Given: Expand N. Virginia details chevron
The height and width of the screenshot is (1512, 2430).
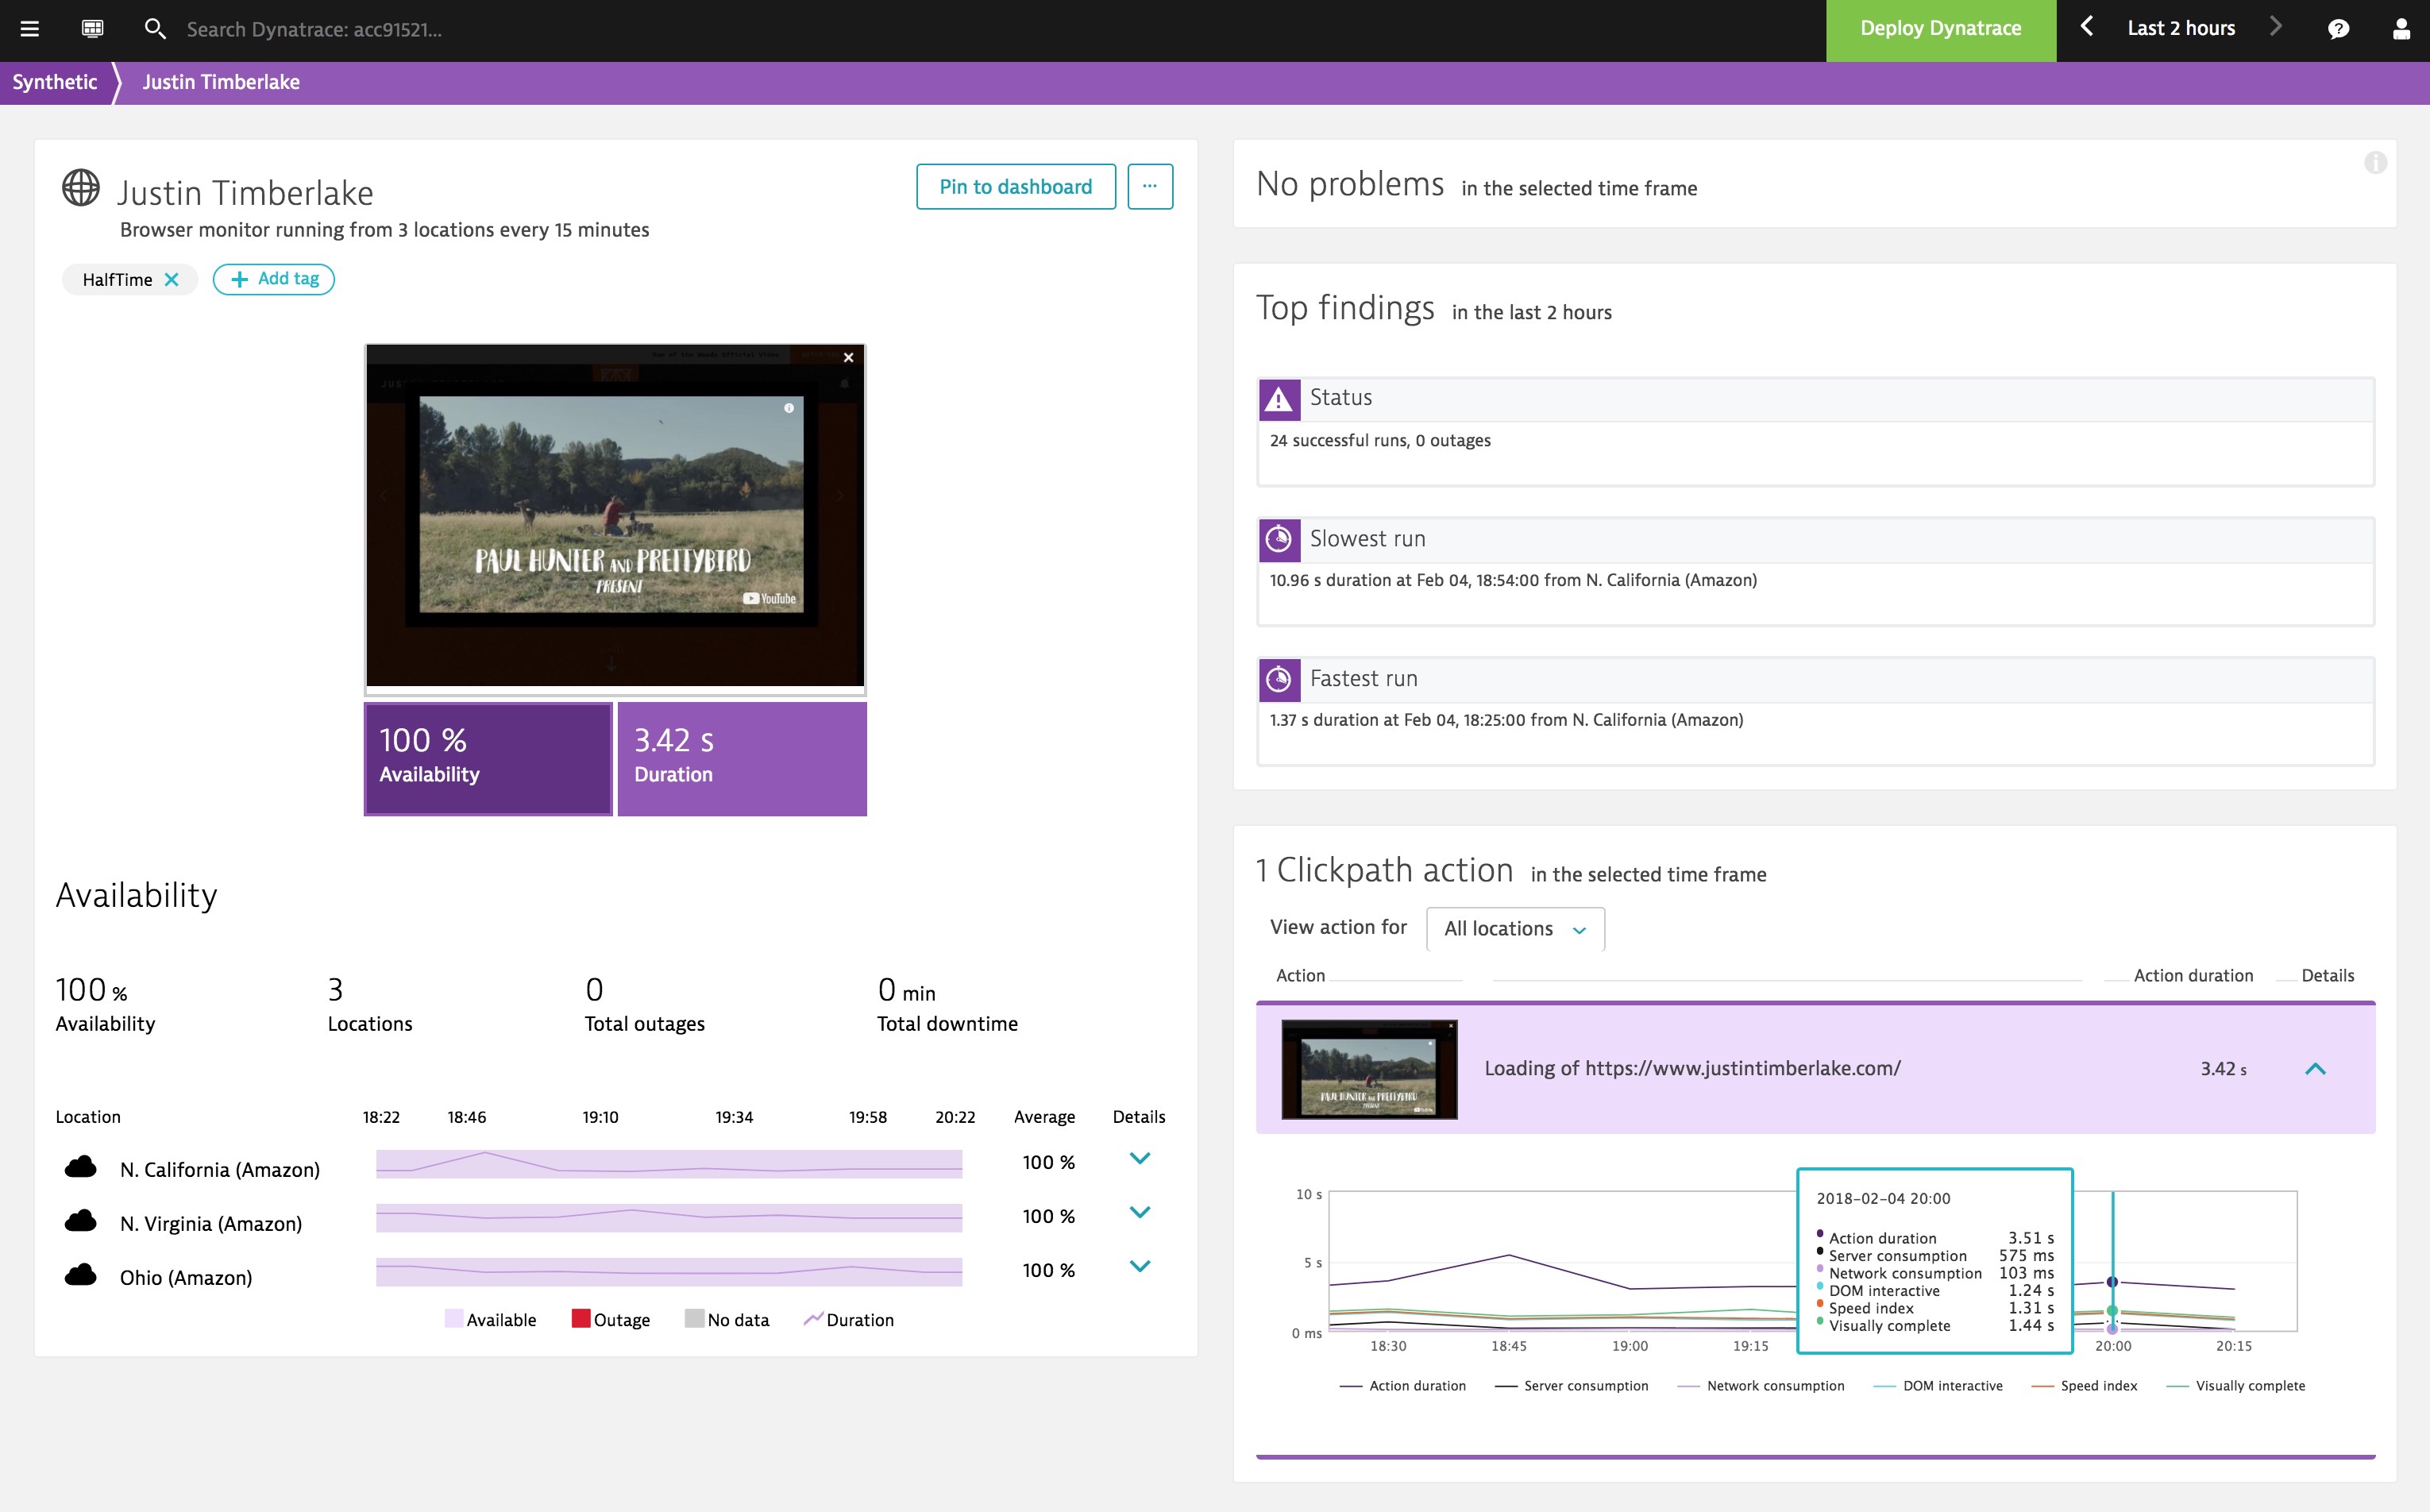Looking at the screenshot, I should click(1140, 1213).
